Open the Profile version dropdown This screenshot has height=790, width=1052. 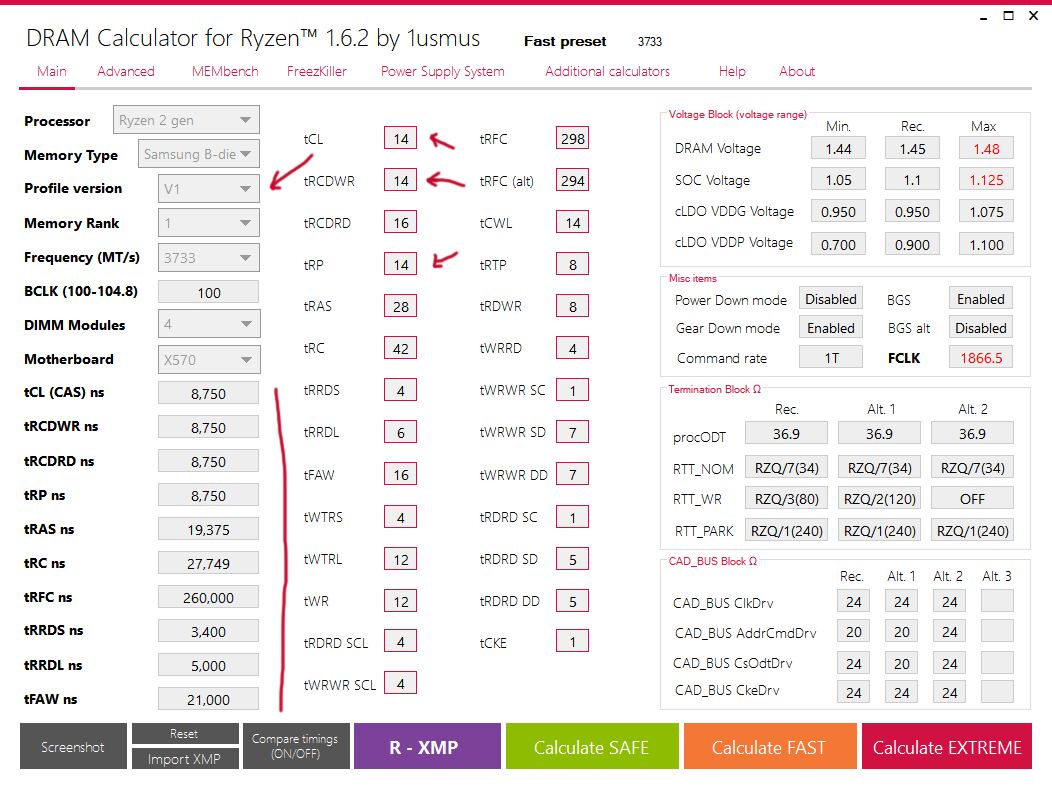click(209, 189)
